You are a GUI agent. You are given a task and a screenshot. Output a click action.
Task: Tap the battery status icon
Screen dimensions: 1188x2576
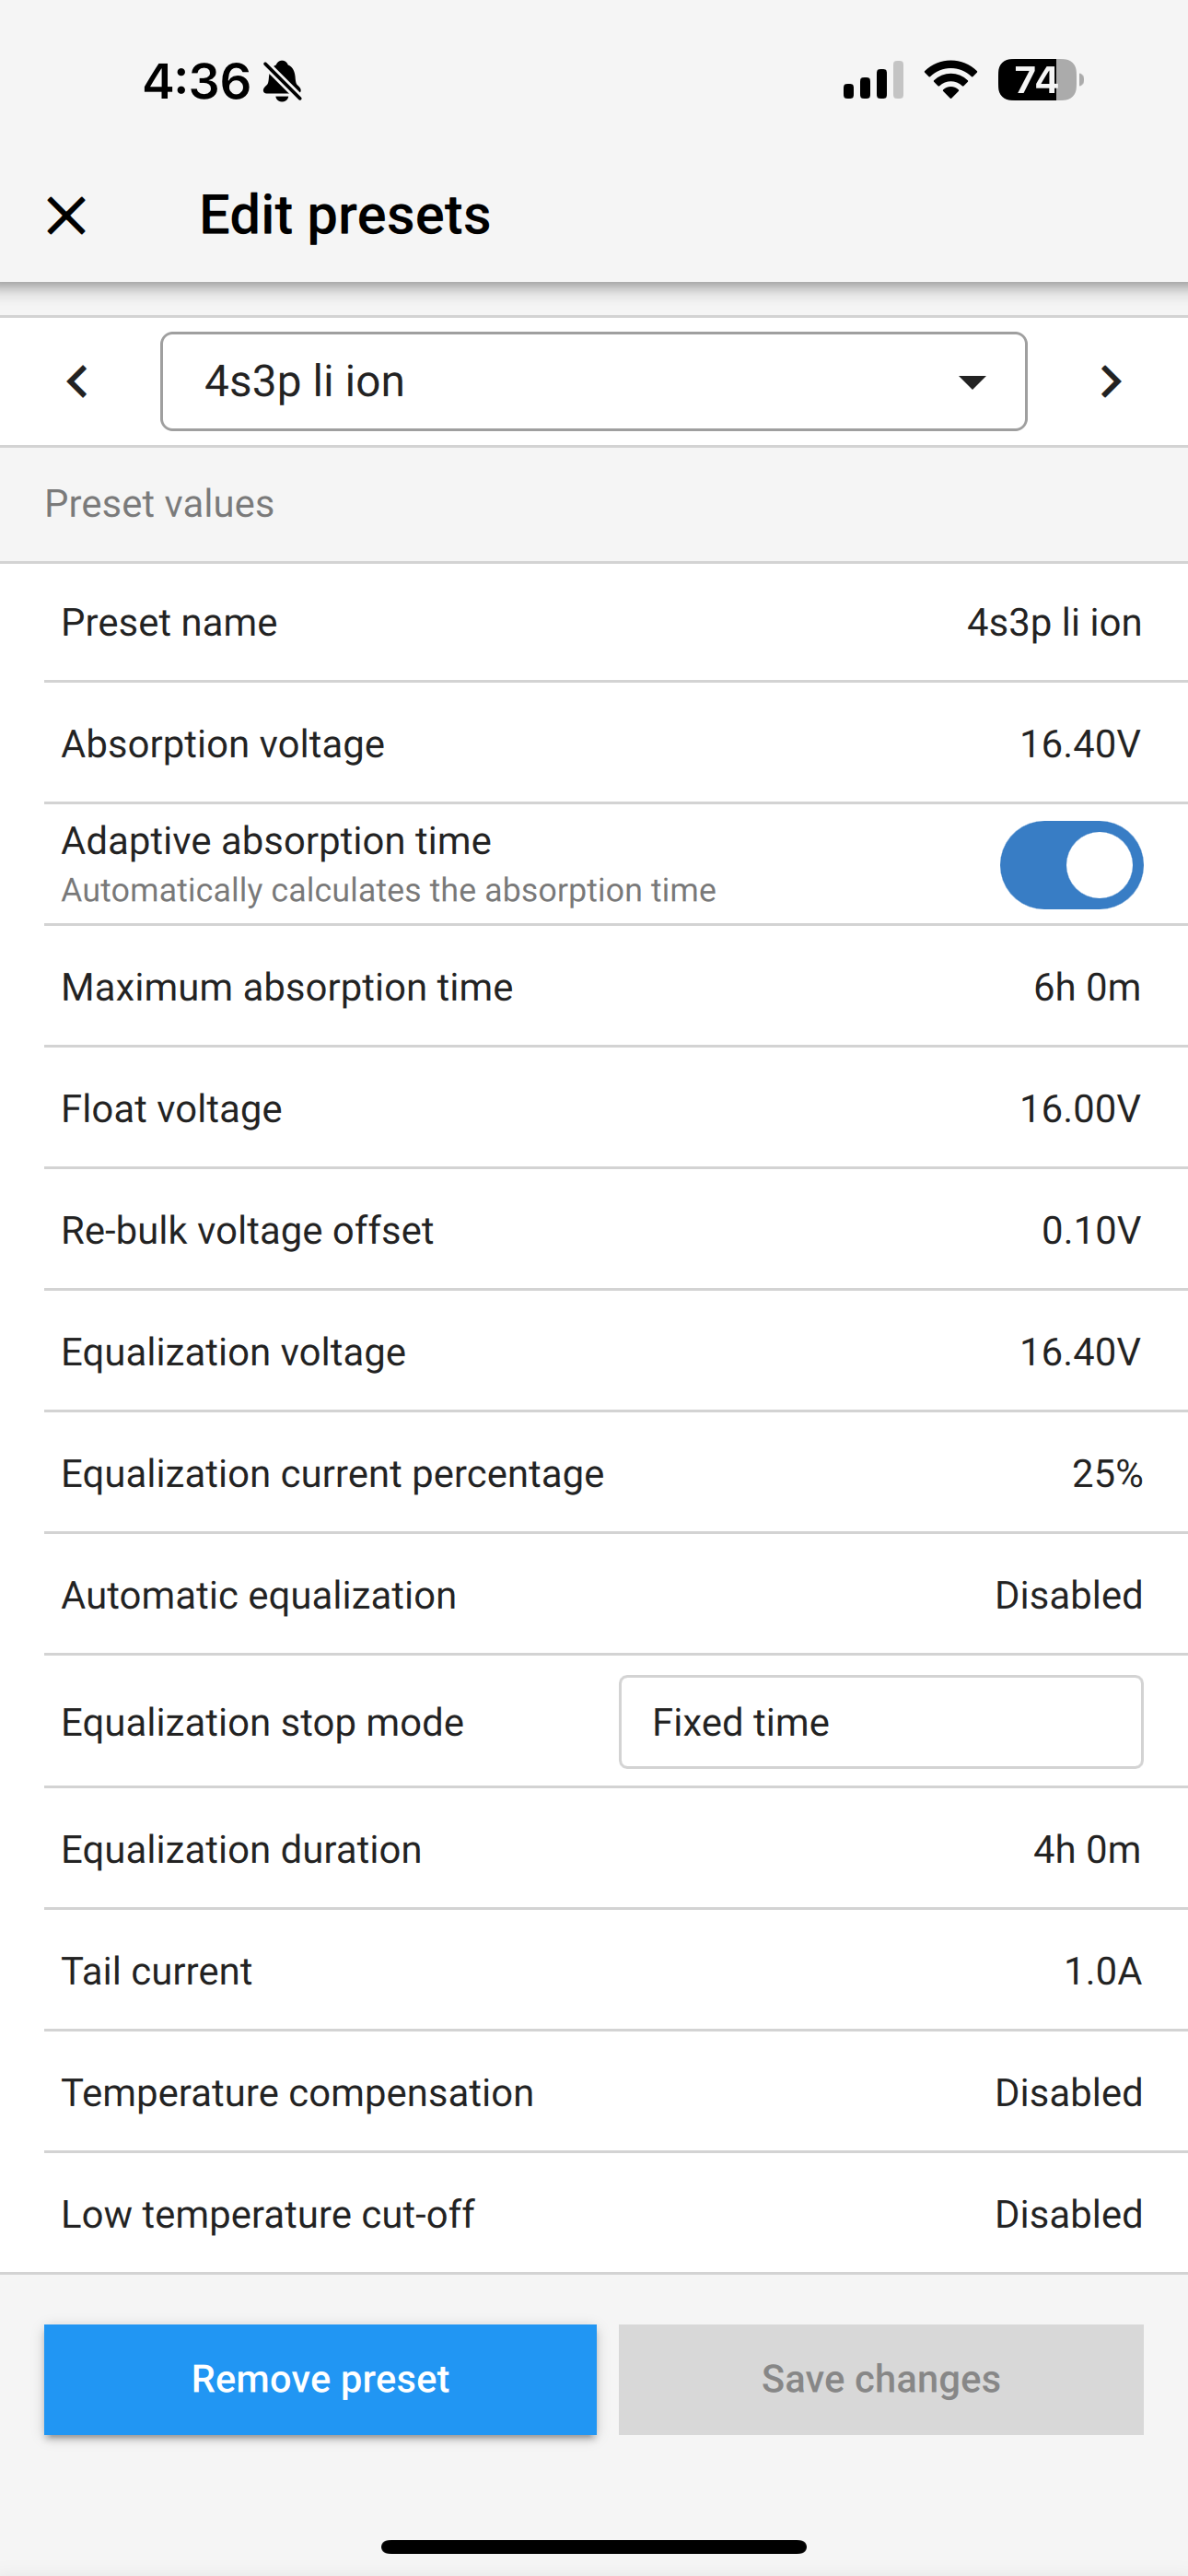coord(1039,80)
